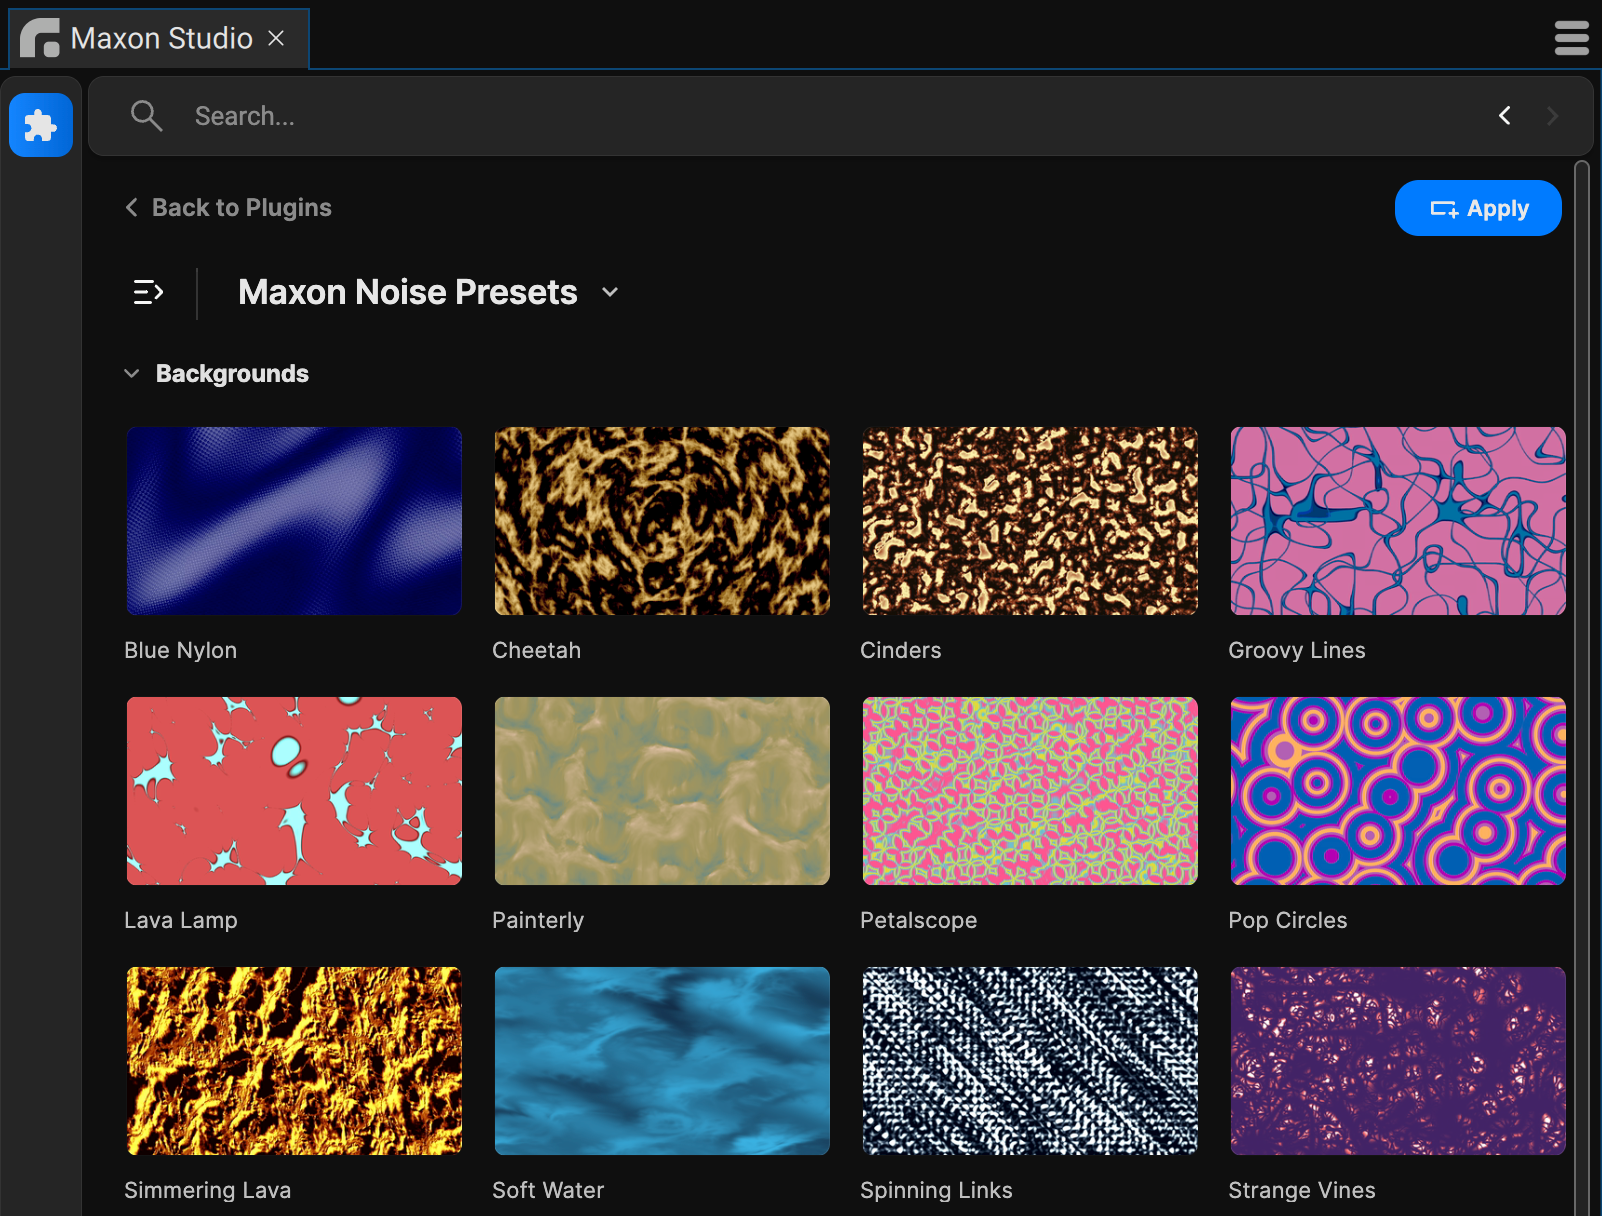Click the vertical scrollbar on the right
Screen dimensions: 1602x1216
click(x=1582, y=688)
